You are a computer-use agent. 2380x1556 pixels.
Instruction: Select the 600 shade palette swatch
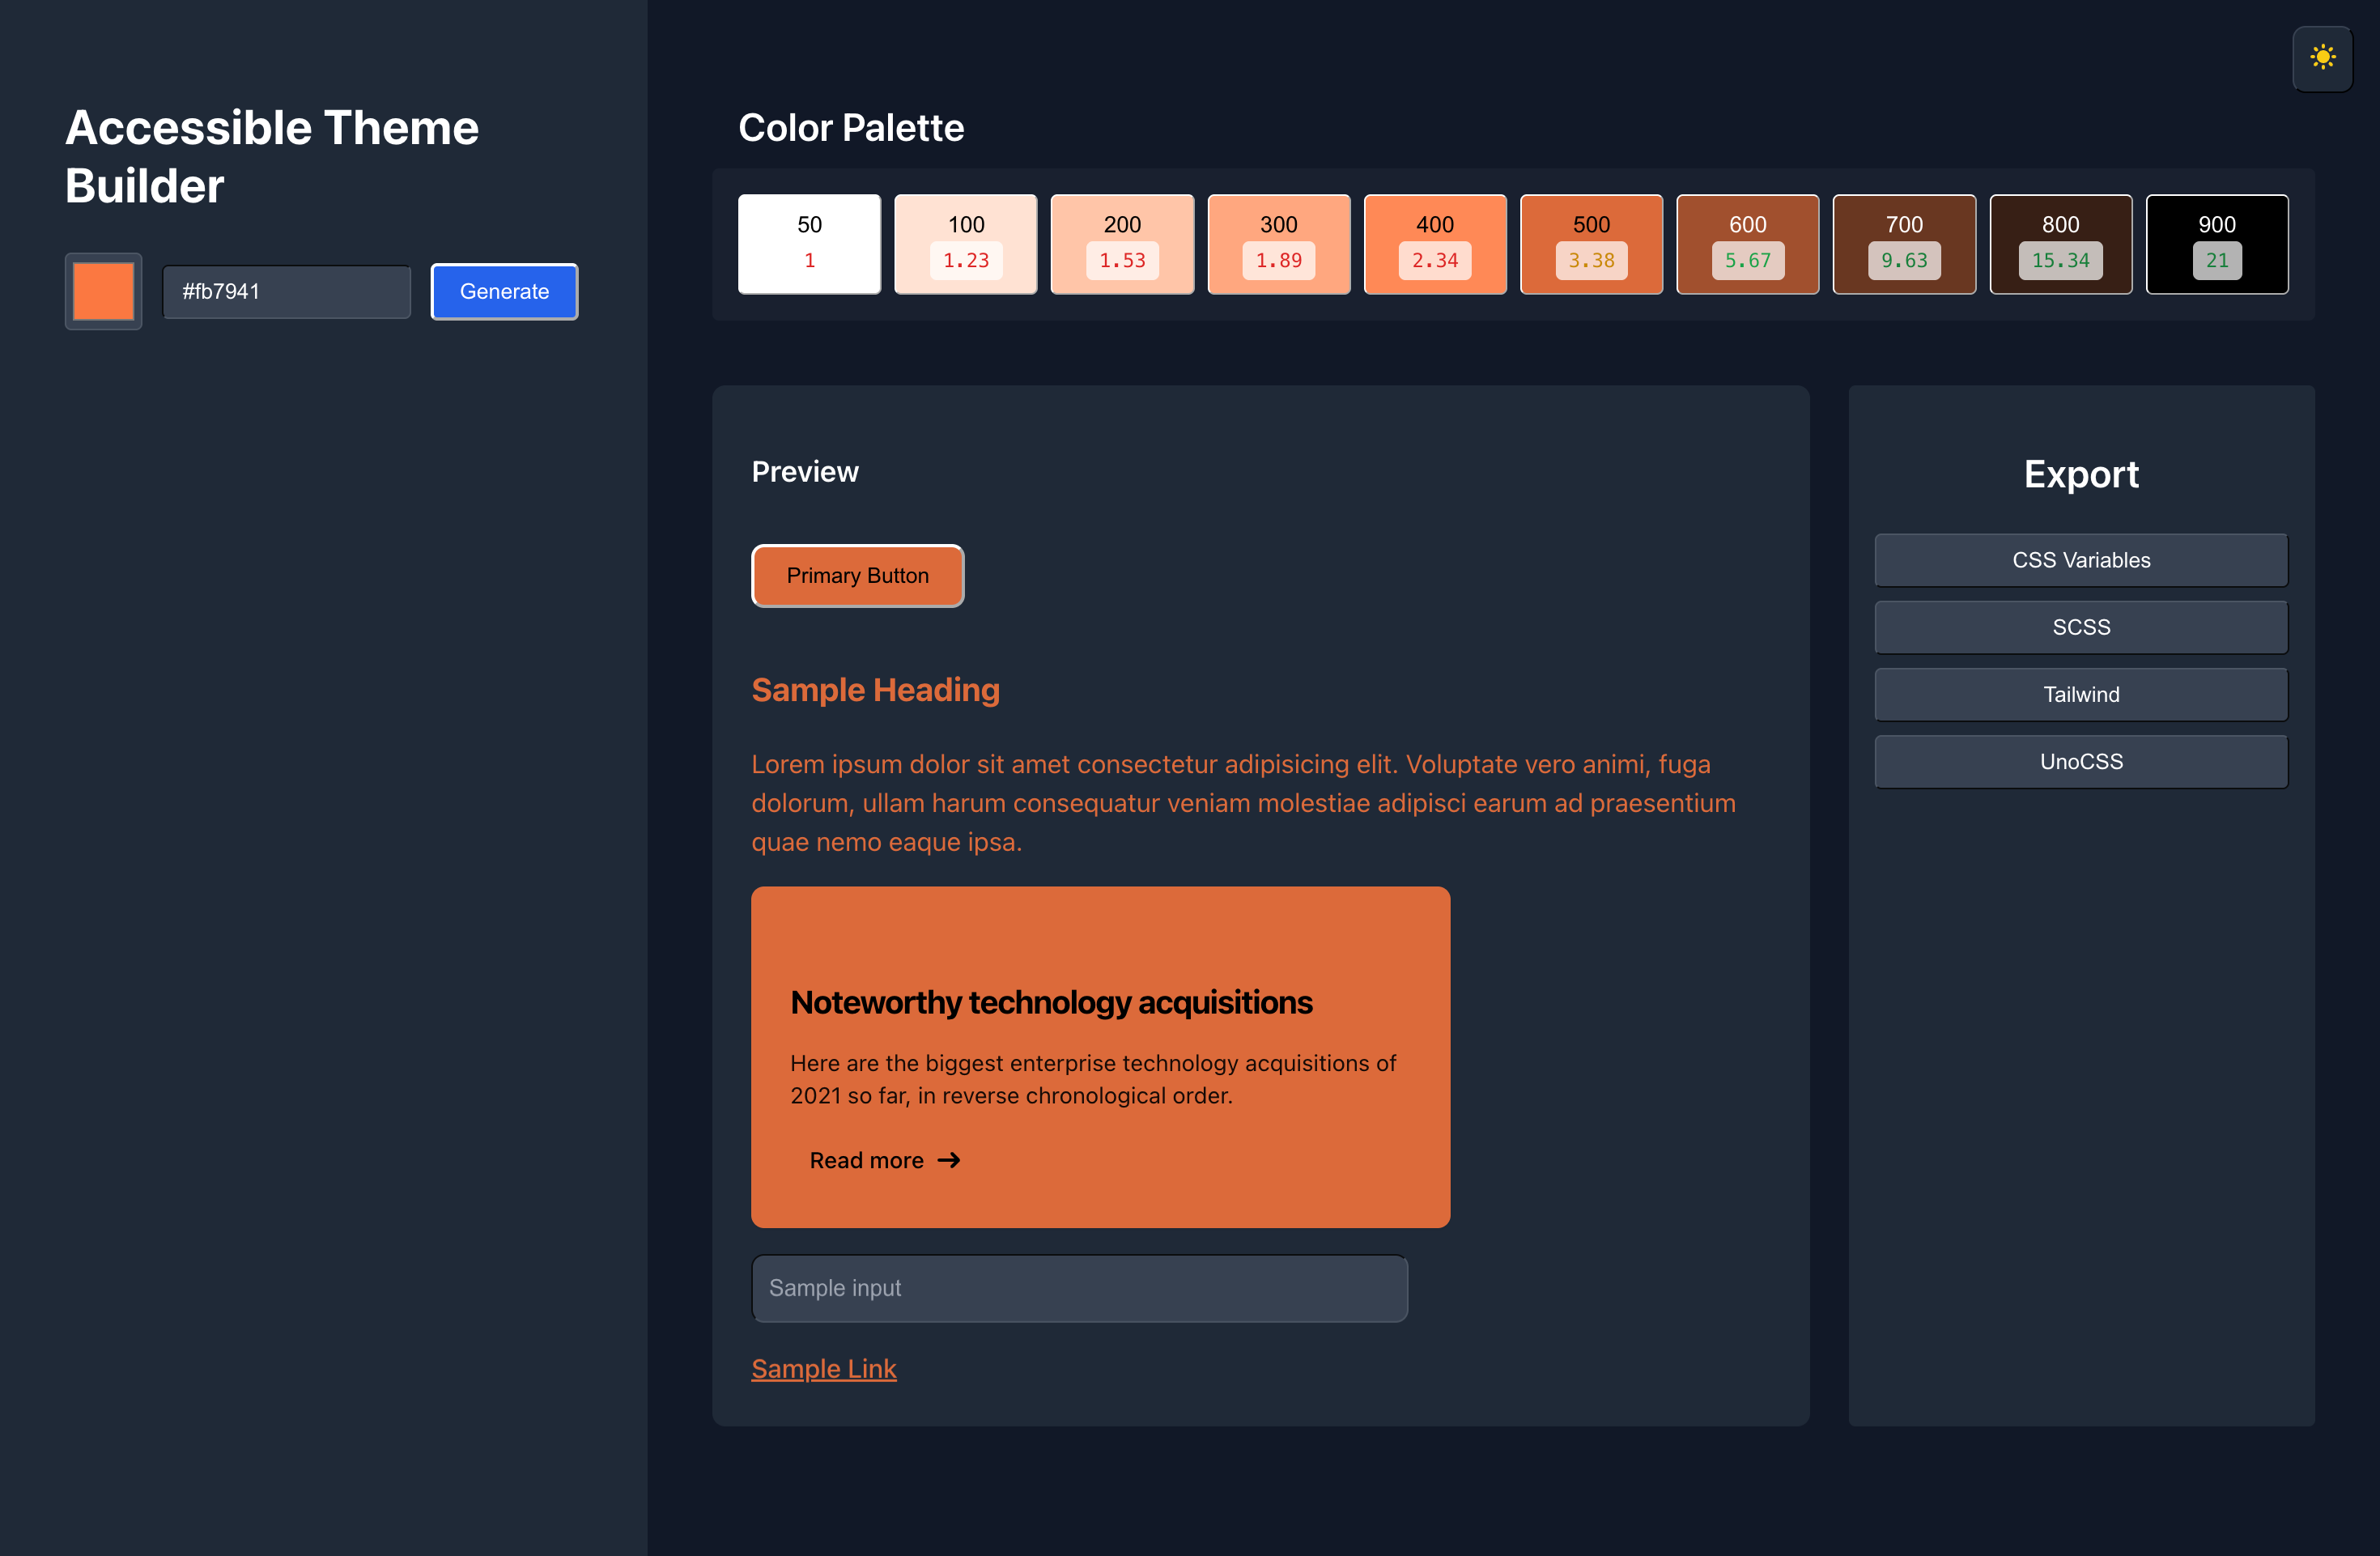coord(1747,243)
